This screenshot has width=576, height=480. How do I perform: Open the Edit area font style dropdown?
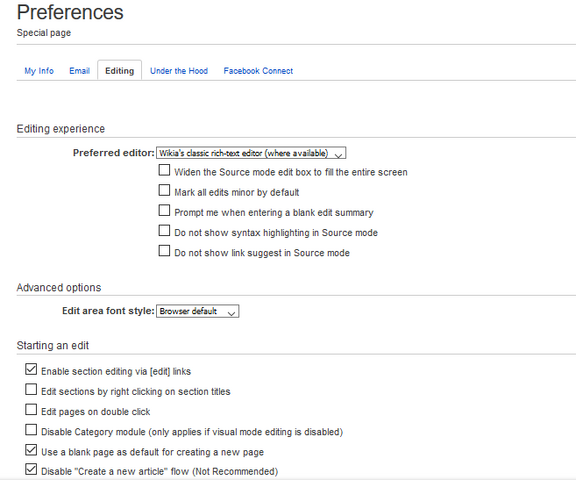tap(198, 311)
